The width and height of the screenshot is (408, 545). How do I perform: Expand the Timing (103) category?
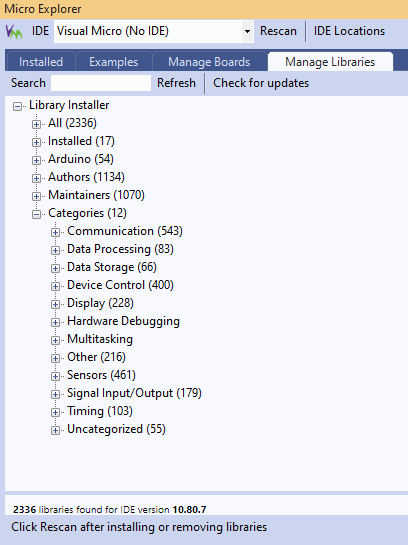click(56, 412)
